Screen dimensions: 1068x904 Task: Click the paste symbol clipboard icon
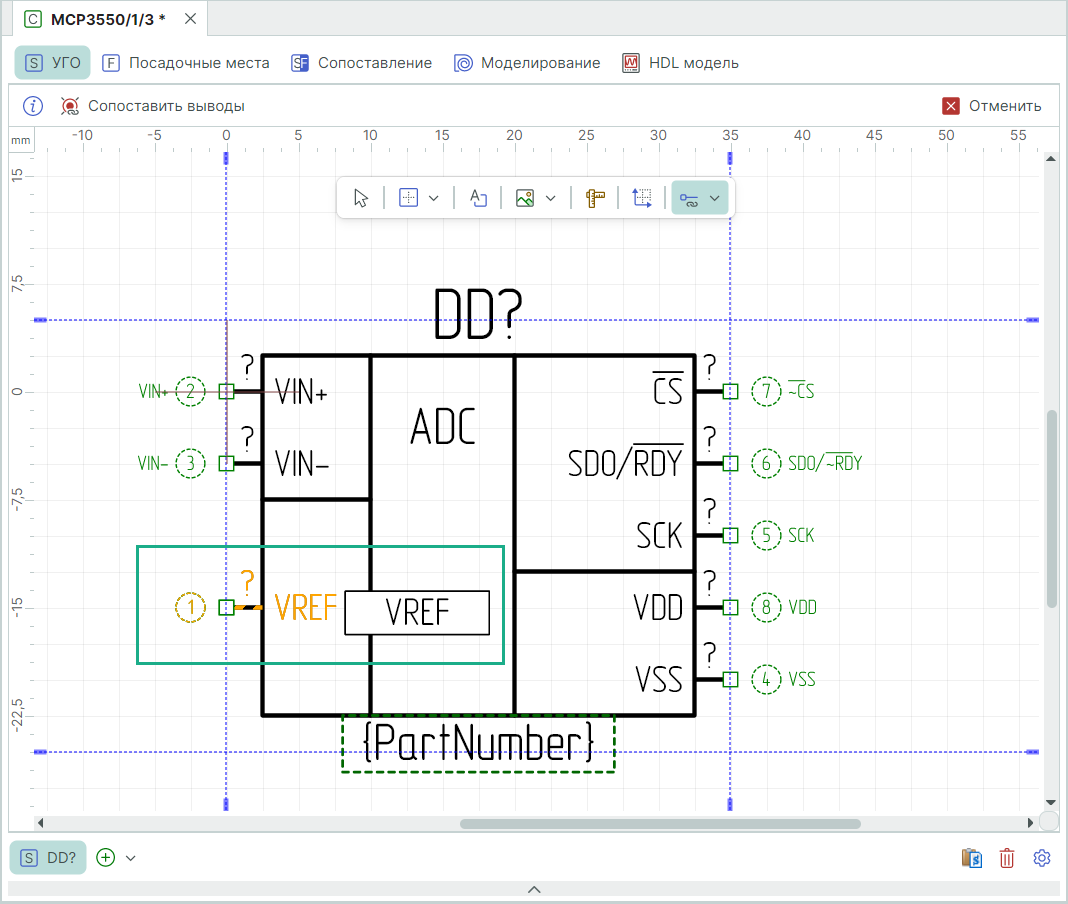tap(971, 858)
